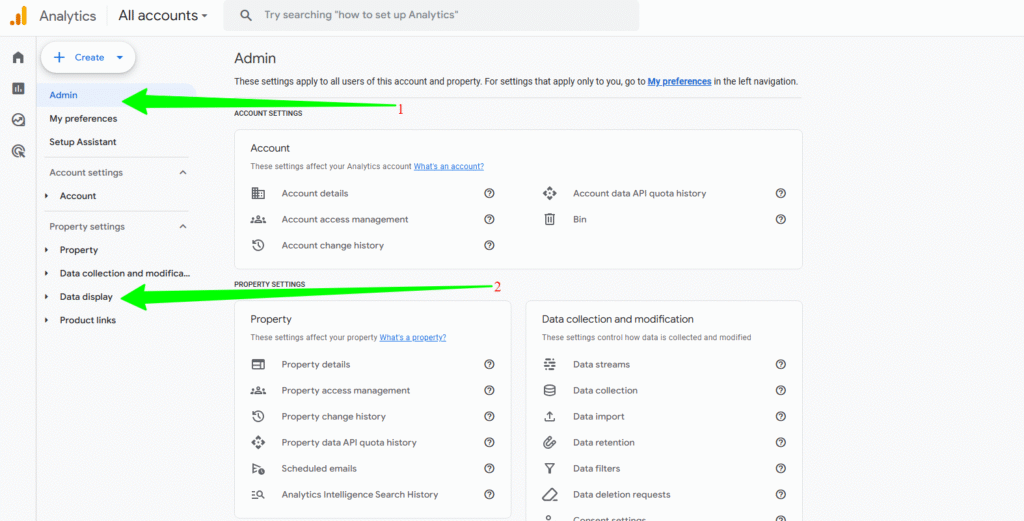
Task: Focus the Analytics search field
Action: tap(431, 15)
